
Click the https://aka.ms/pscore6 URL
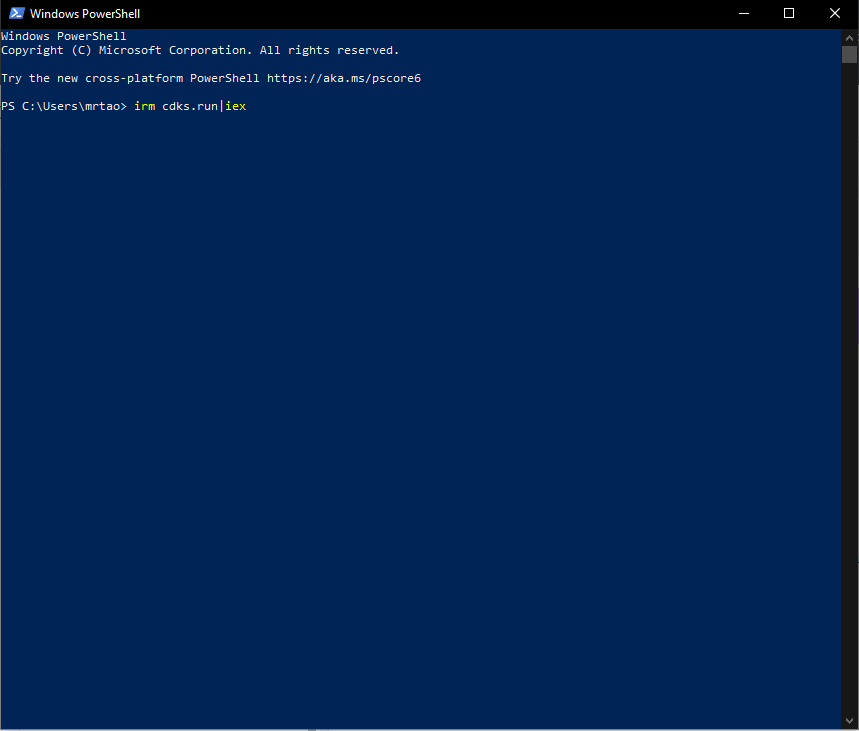(x=343, y=78)
